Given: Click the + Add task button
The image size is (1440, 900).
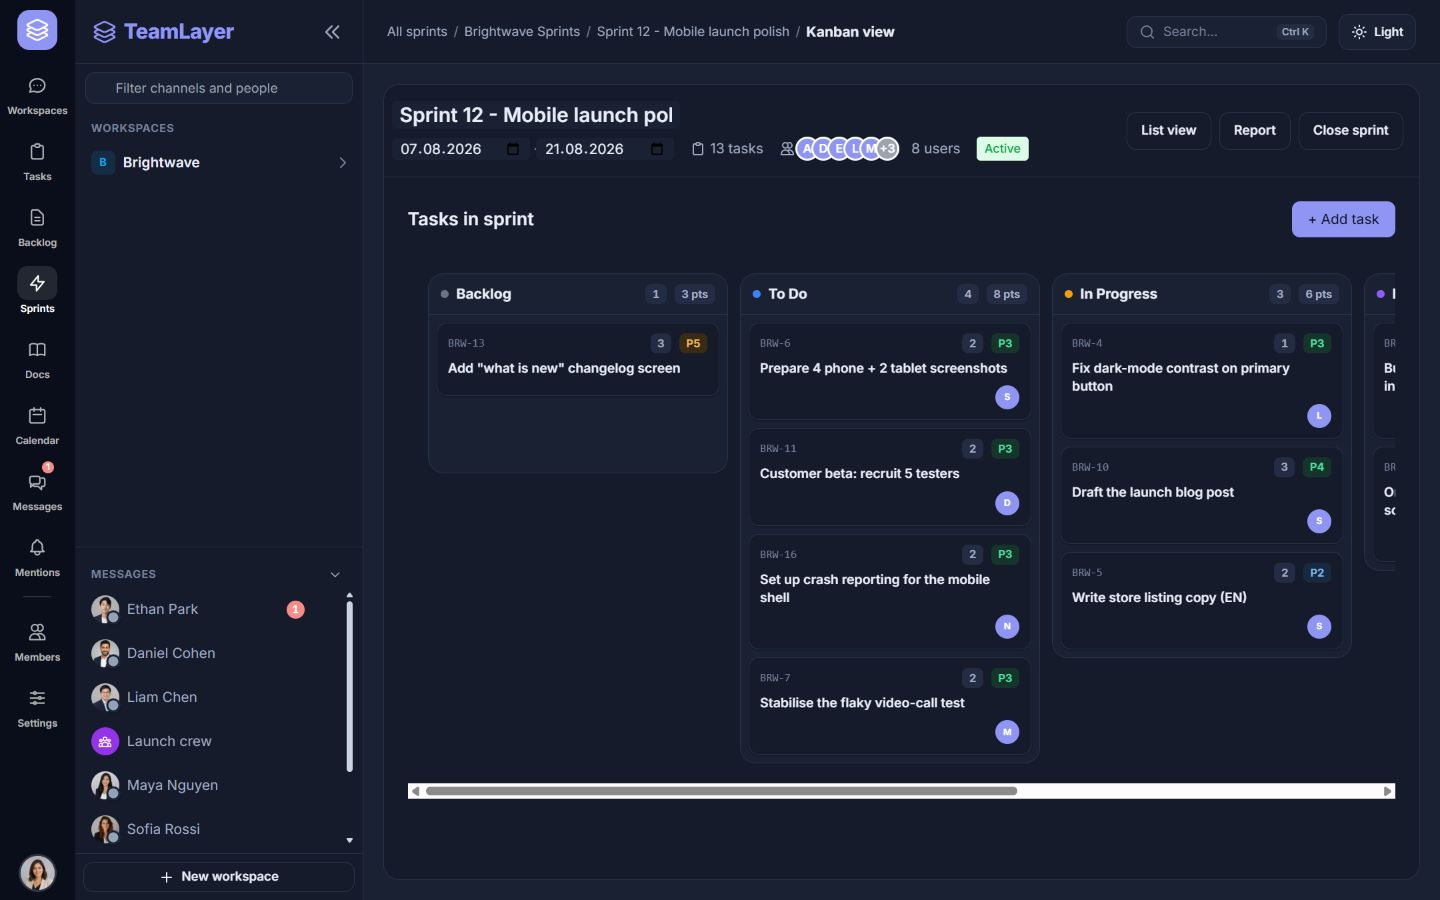Looking at the screenshot, I should coord(1343,219).
